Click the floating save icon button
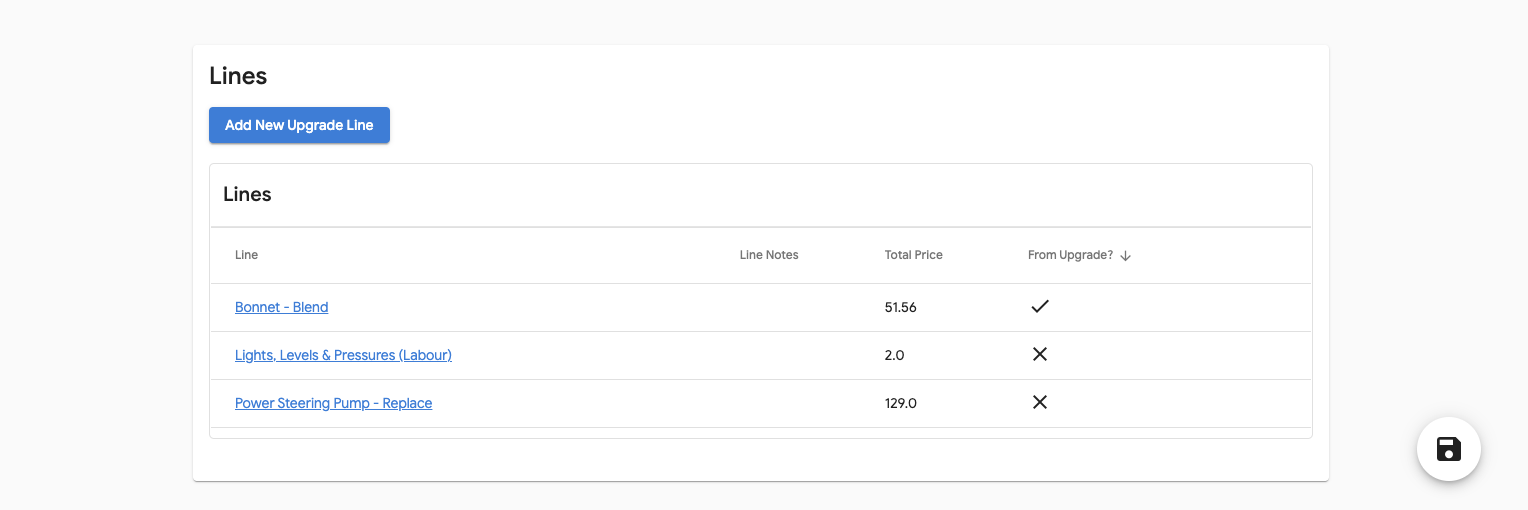Image resolution: width=1528 pixels, height=510 pixels. tap(1448, 449)
